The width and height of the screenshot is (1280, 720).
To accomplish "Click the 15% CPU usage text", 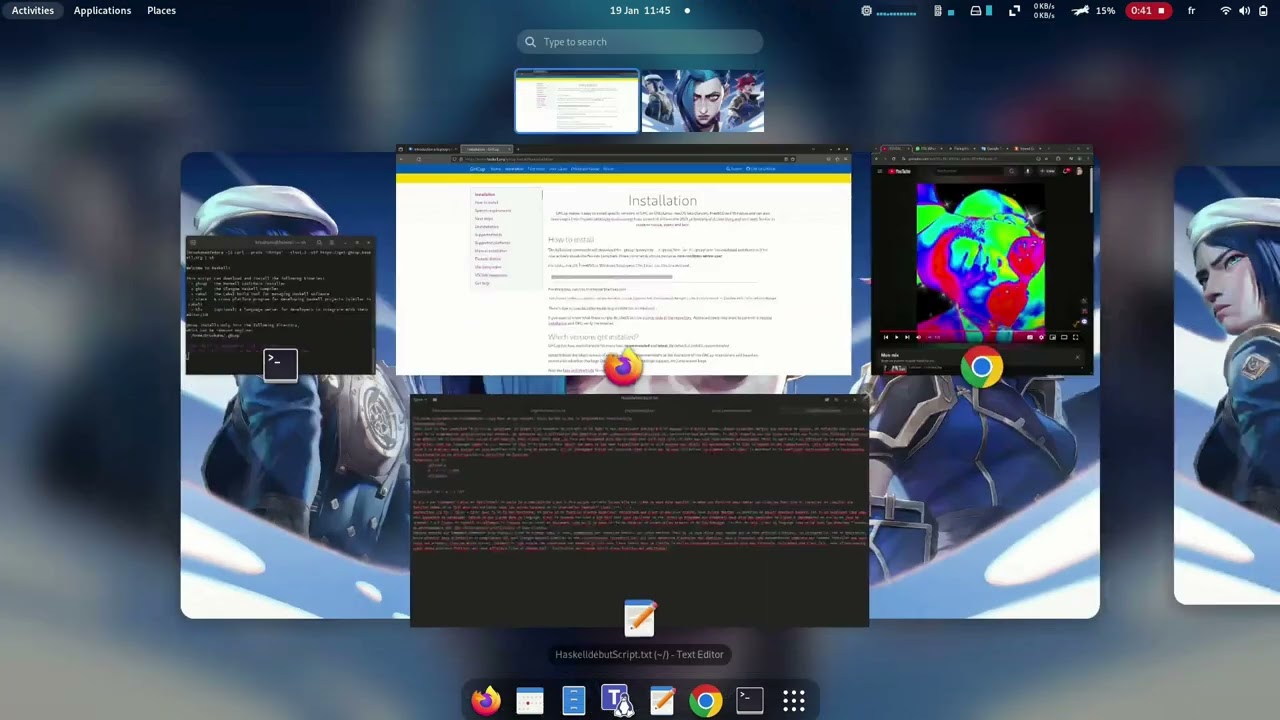I will point(1106,11).
